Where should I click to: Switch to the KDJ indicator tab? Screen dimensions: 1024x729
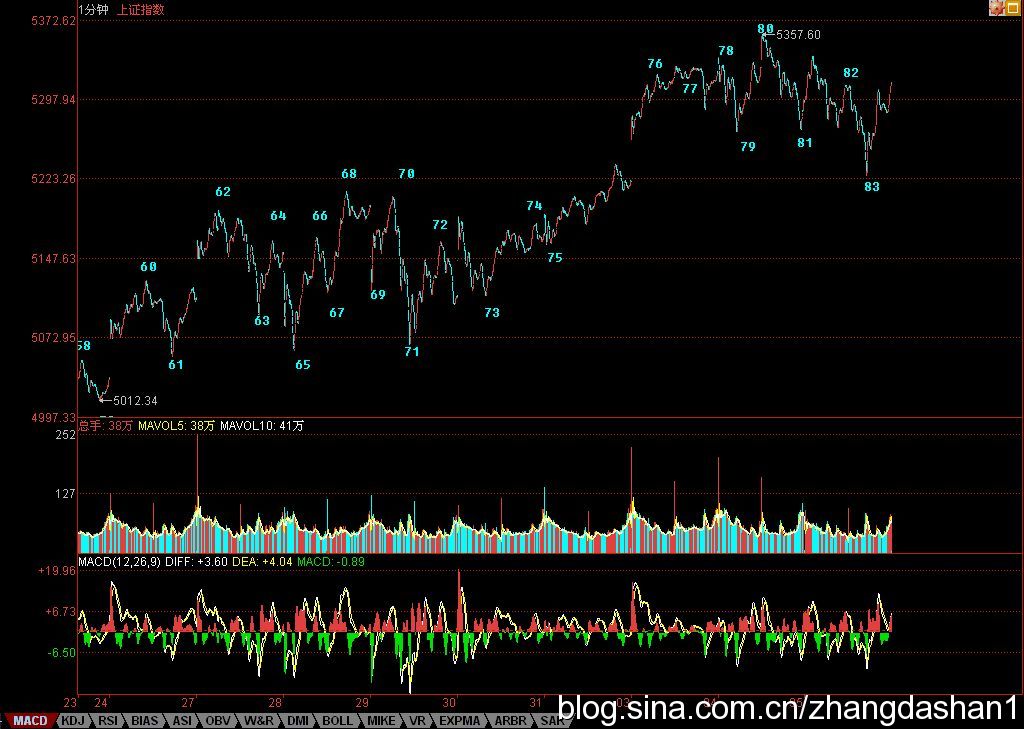pos(72,720)
